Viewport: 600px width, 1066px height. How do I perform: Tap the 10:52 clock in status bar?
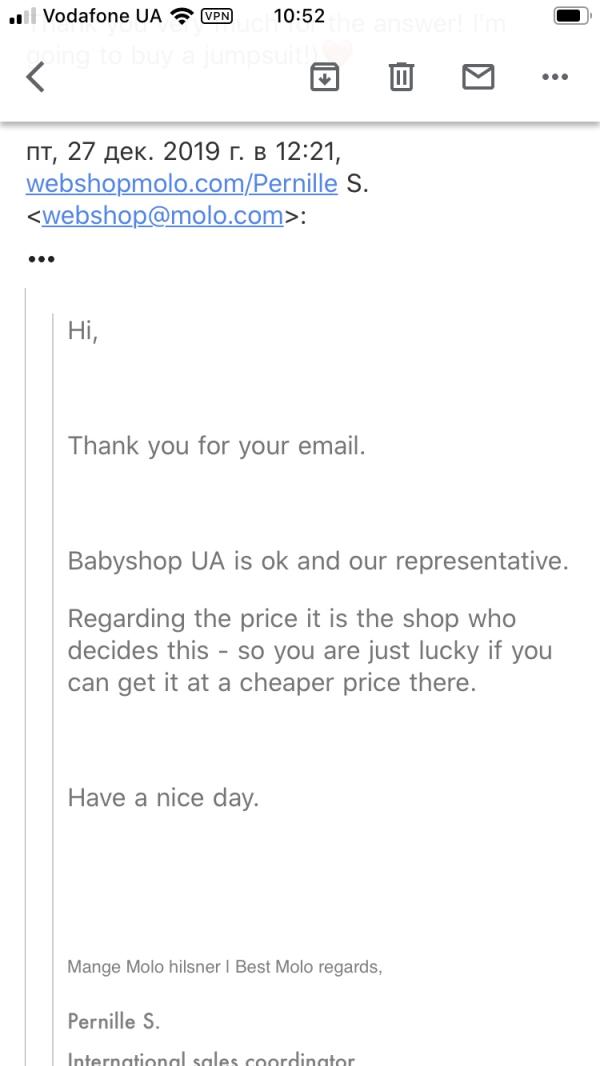299,16
